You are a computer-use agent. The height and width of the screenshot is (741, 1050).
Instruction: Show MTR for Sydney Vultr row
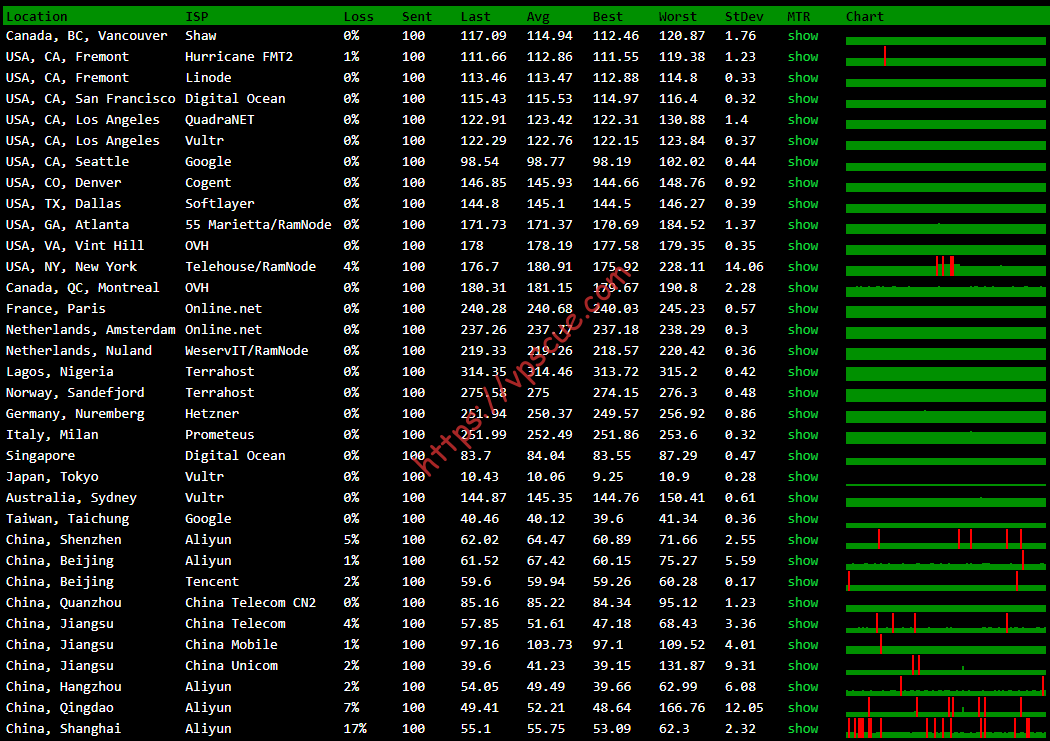pos(803,497)
